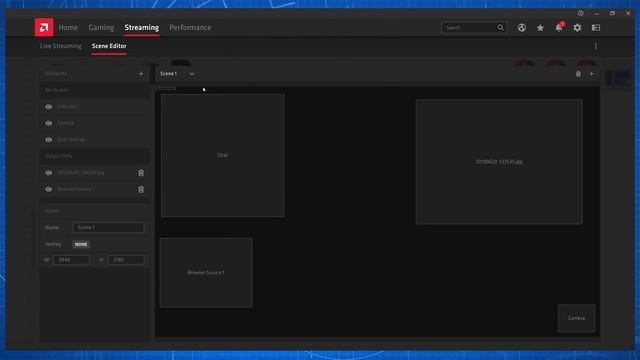Image resolution: width=640 pixels, height=360 pixels.
Task: Click the scene Name input field
Action: [x=108, y=227]
